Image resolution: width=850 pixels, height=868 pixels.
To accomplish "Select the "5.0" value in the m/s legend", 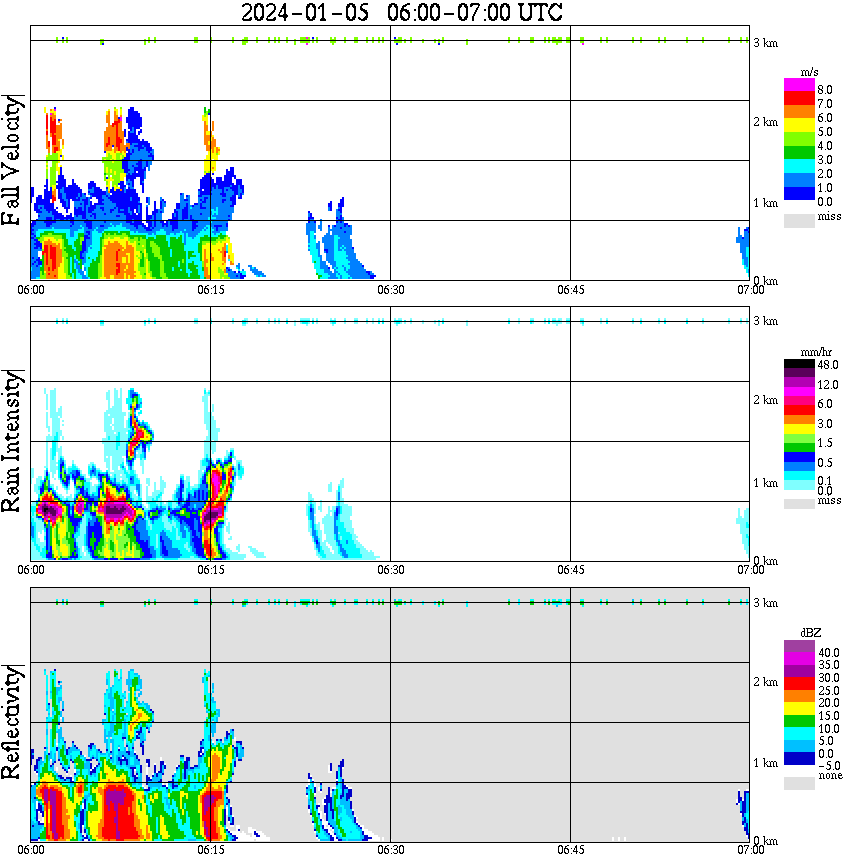I will [825, 132].
